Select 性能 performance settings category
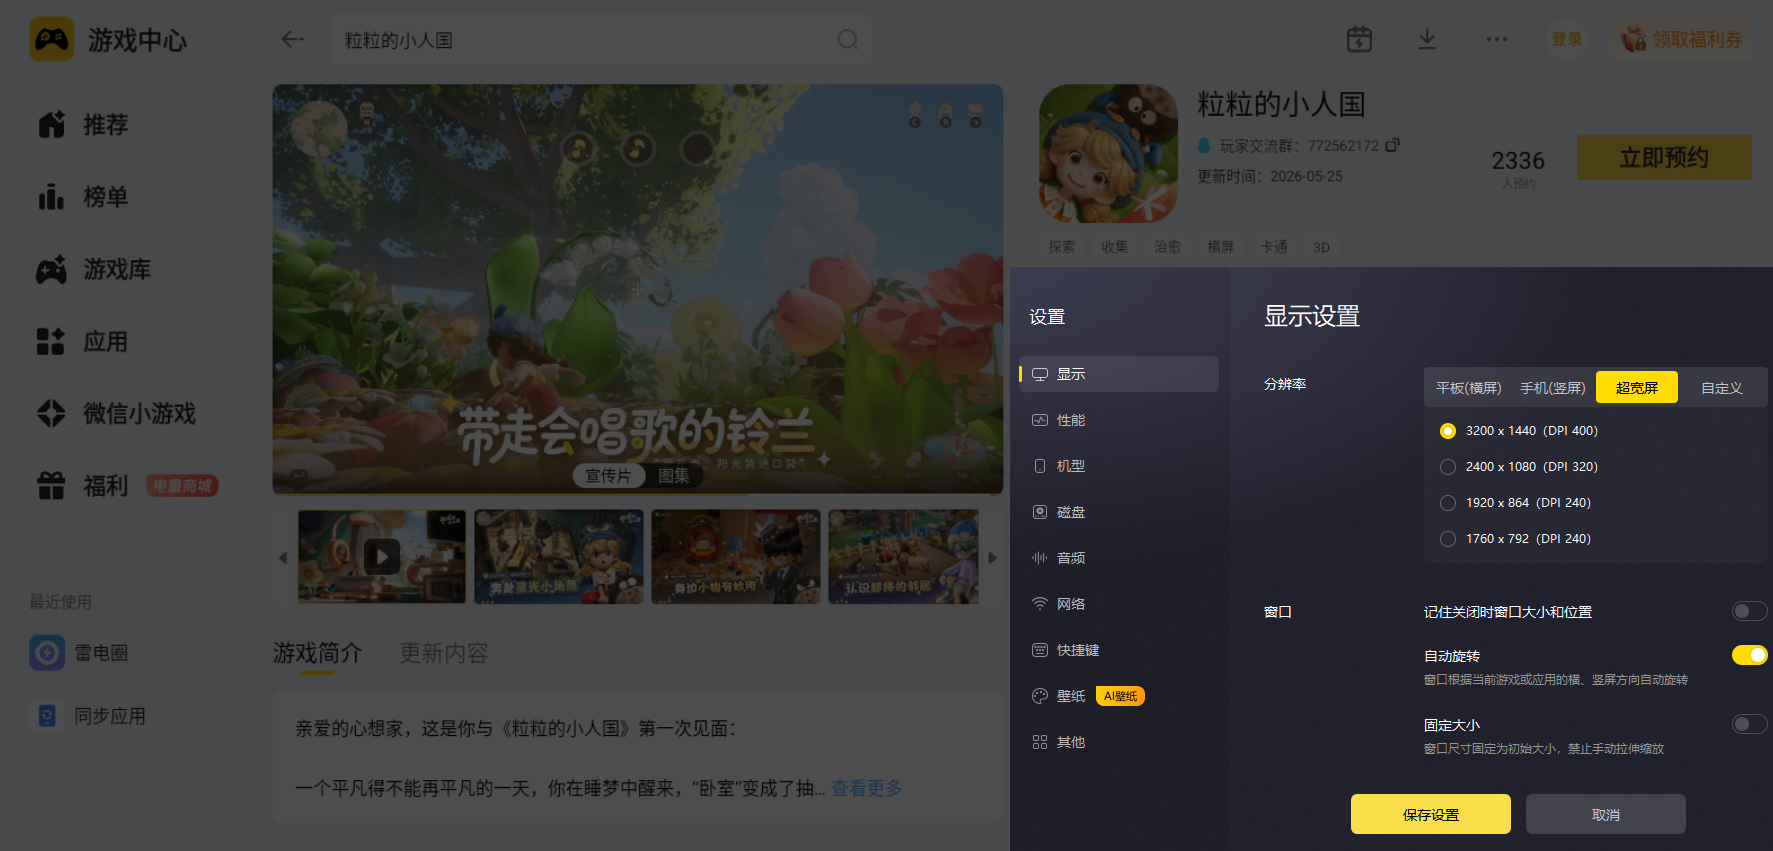This screenshot has width=1773, height=851. point(1119,420)
